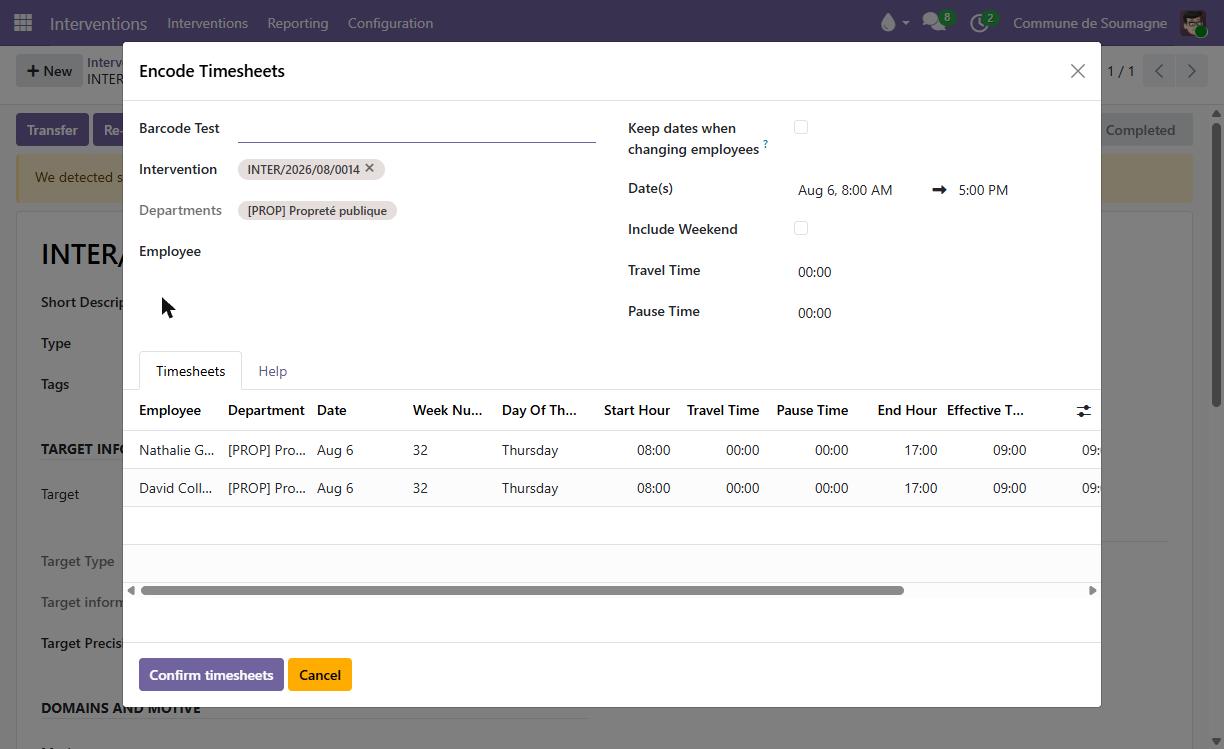
Task: Sort by Date column header
Action: (x=332, y=410)
